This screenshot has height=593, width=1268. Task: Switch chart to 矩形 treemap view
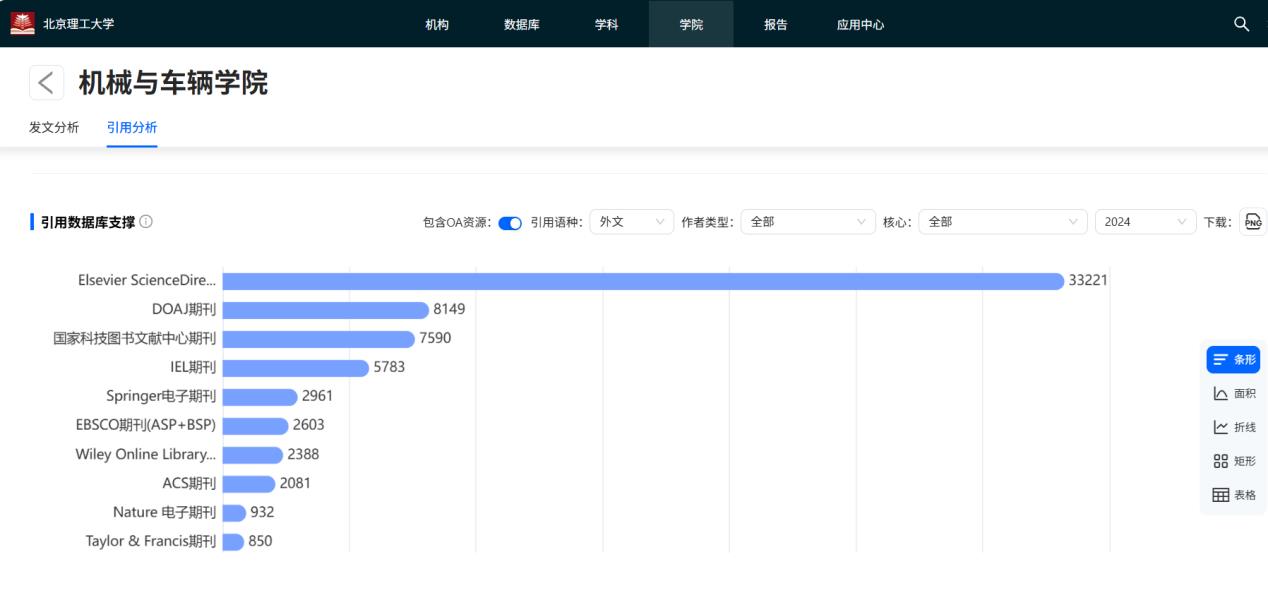(1233, 461)
